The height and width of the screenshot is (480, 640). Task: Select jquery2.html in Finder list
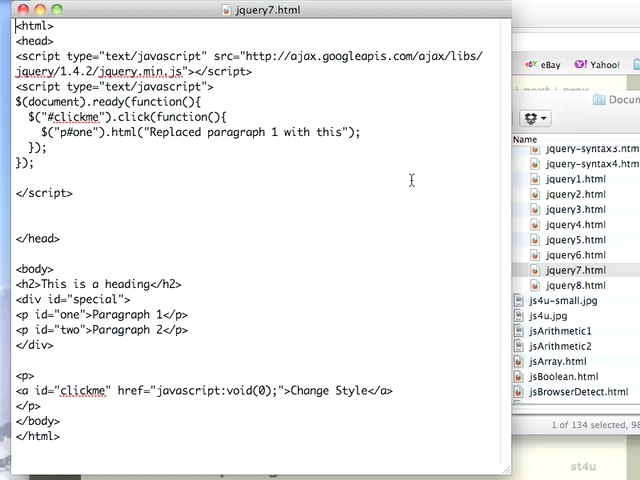point(576,194)
